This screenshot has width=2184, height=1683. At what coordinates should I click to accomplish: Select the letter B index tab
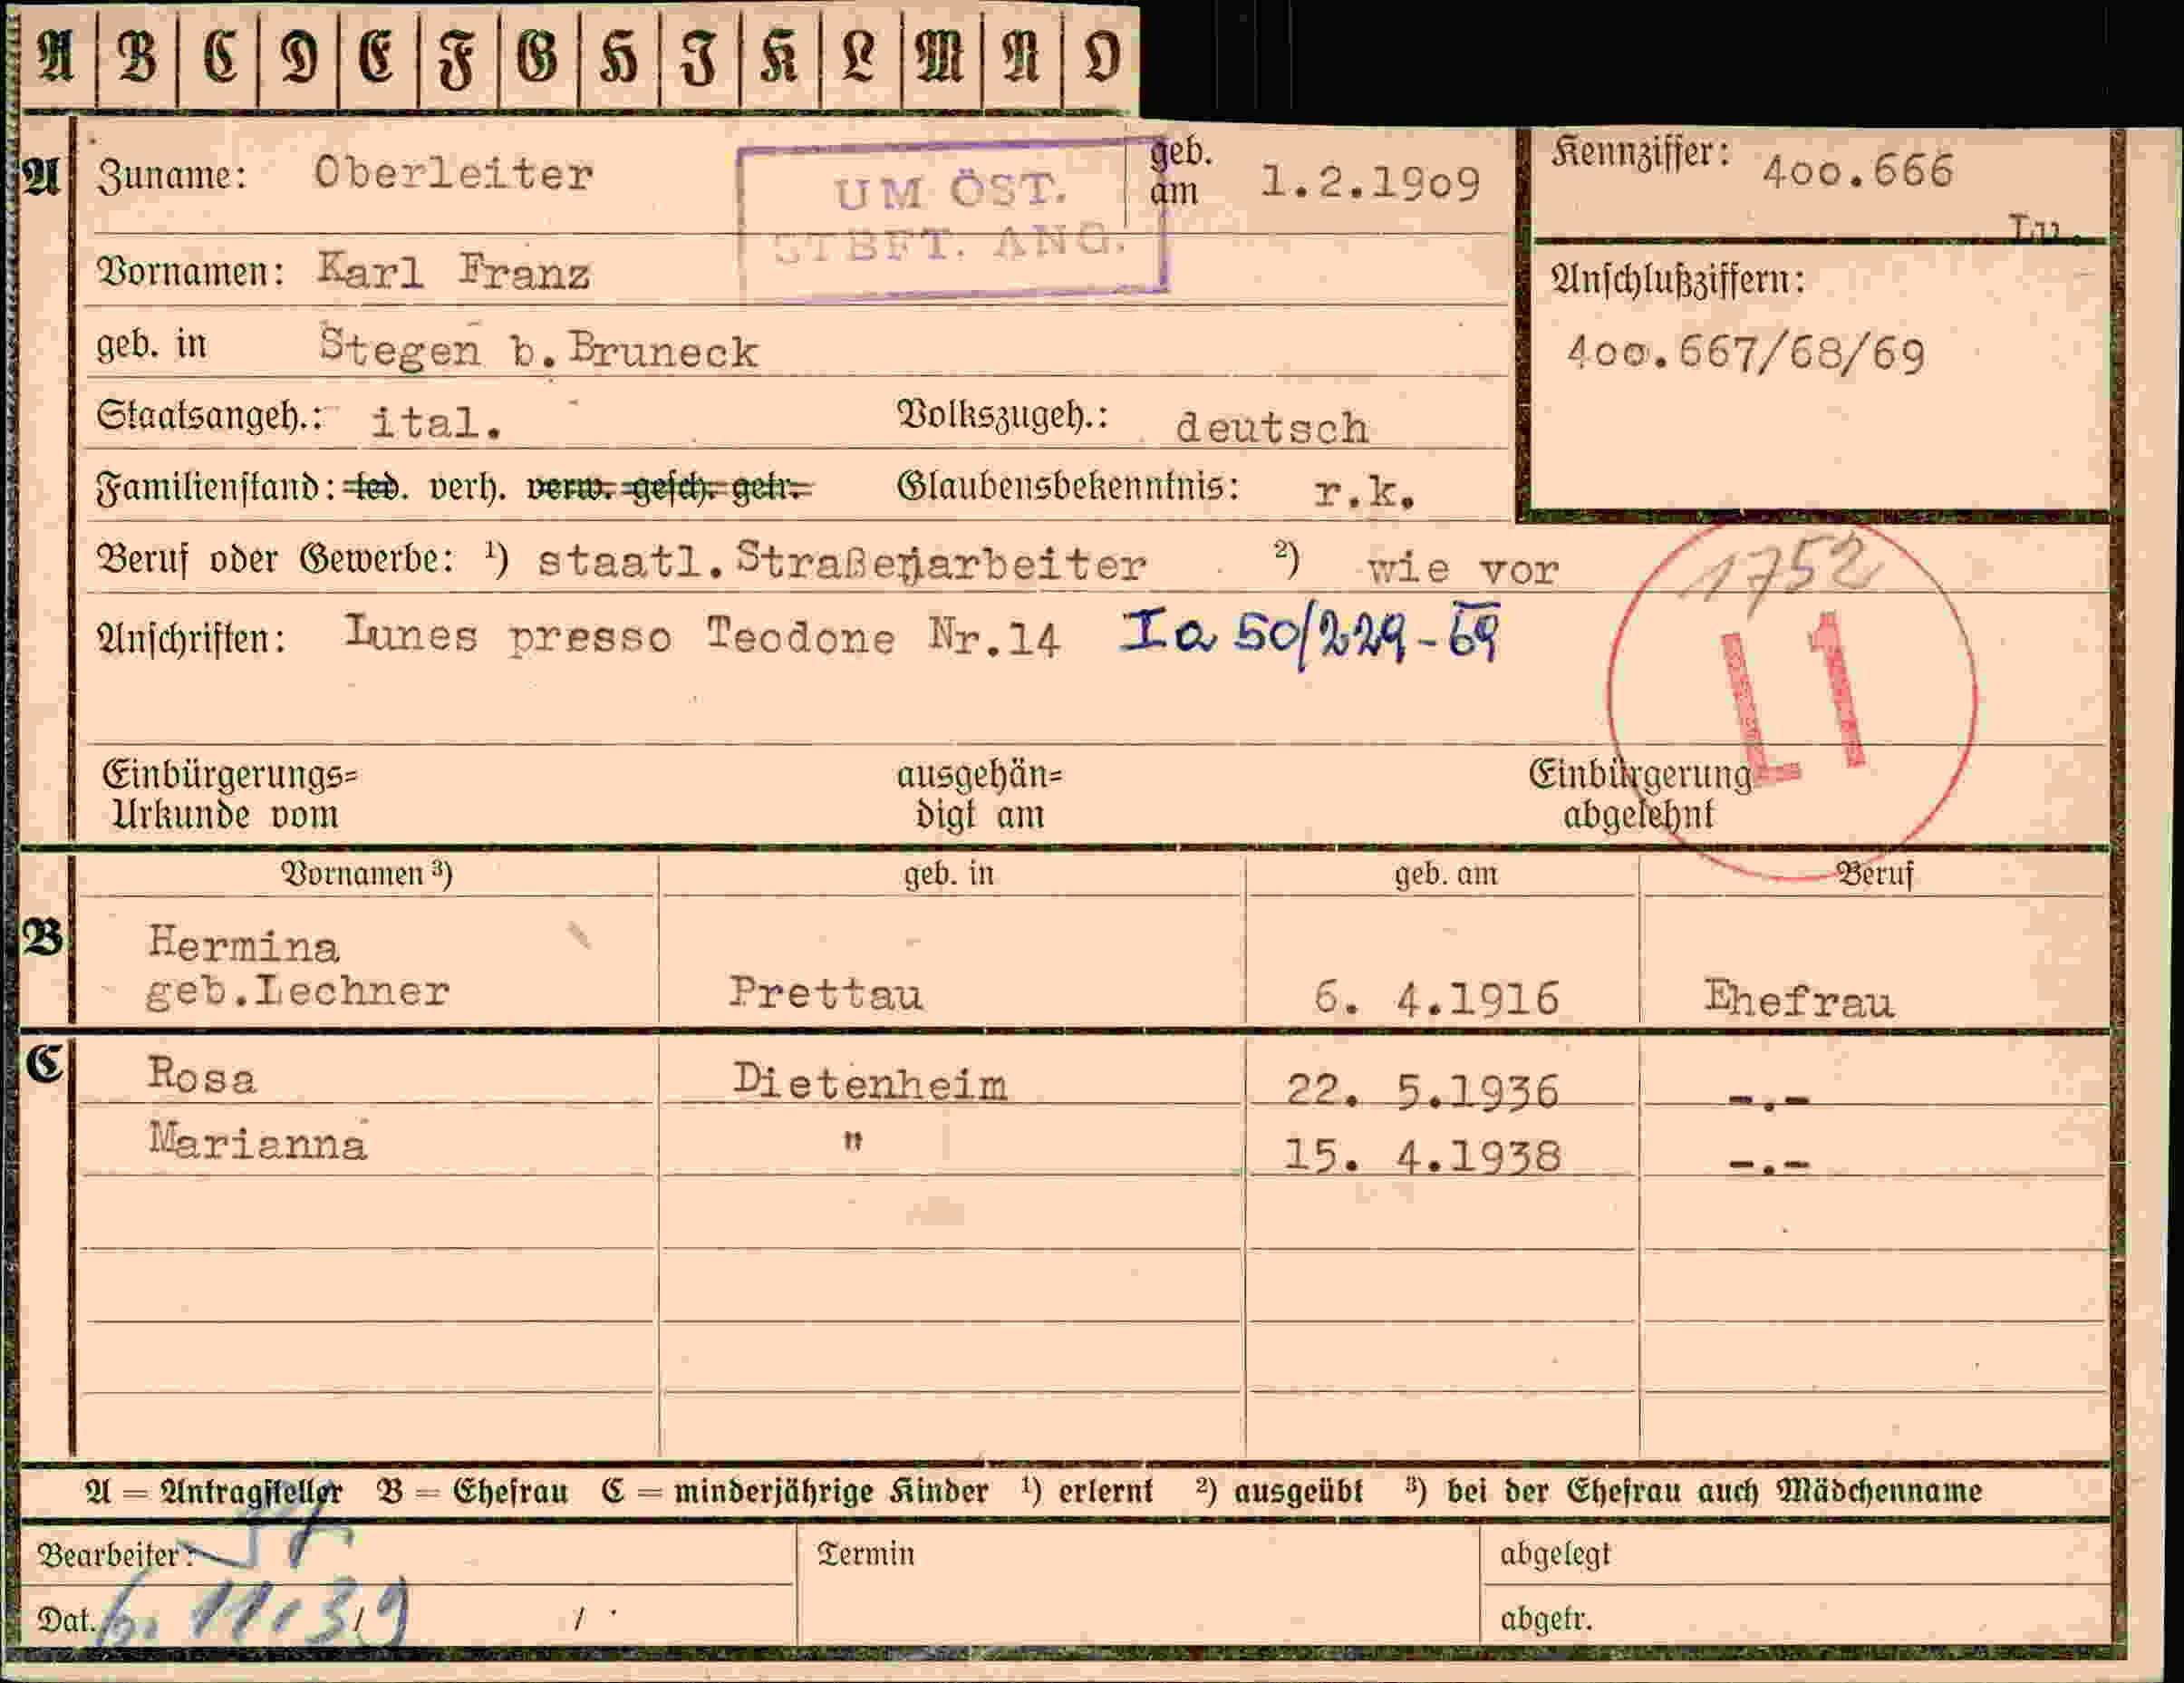tap(137, 57)
